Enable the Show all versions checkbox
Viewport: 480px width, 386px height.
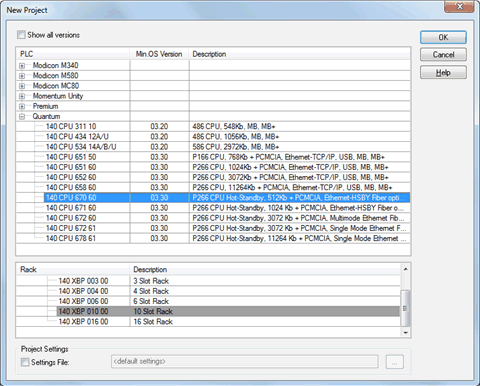(x=21, y=35)
